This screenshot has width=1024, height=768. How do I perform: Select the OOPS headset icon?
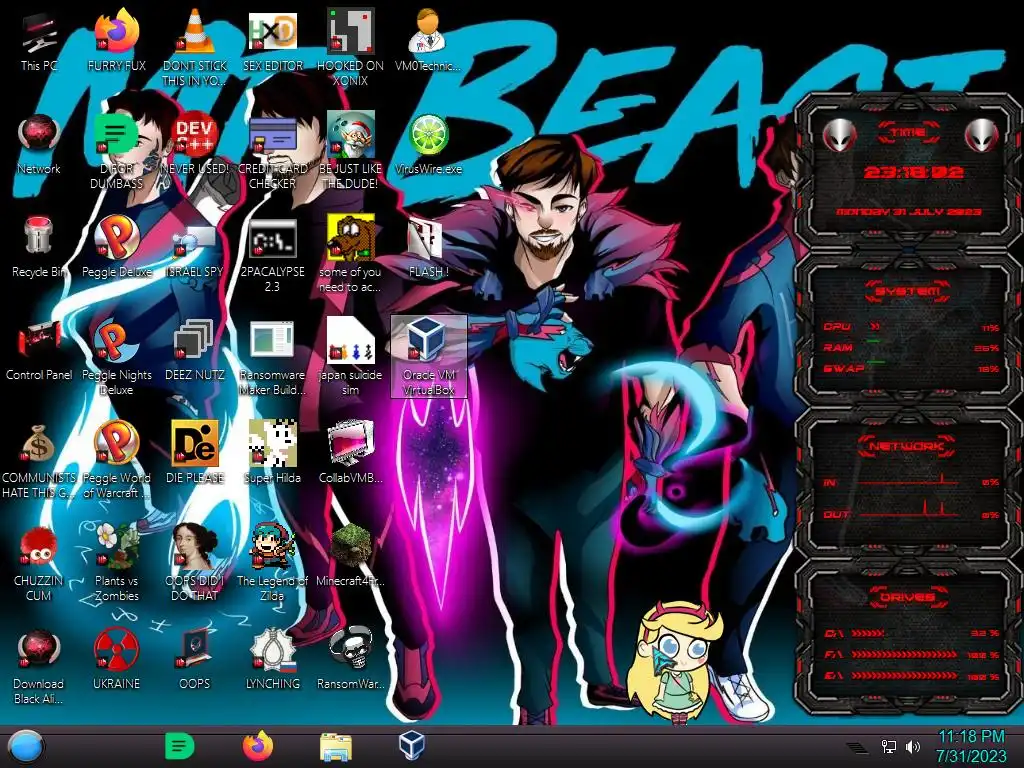click(195, 660)
